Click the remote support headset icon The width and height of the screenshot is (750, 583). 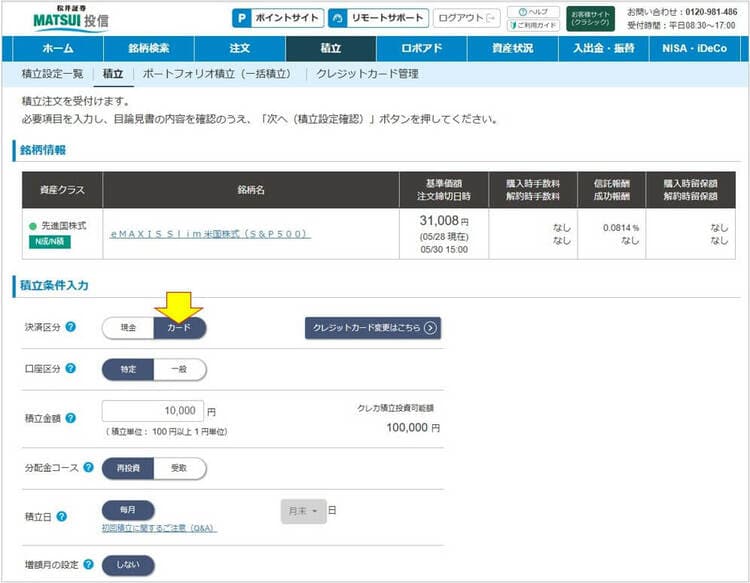(x=338, y=18)
